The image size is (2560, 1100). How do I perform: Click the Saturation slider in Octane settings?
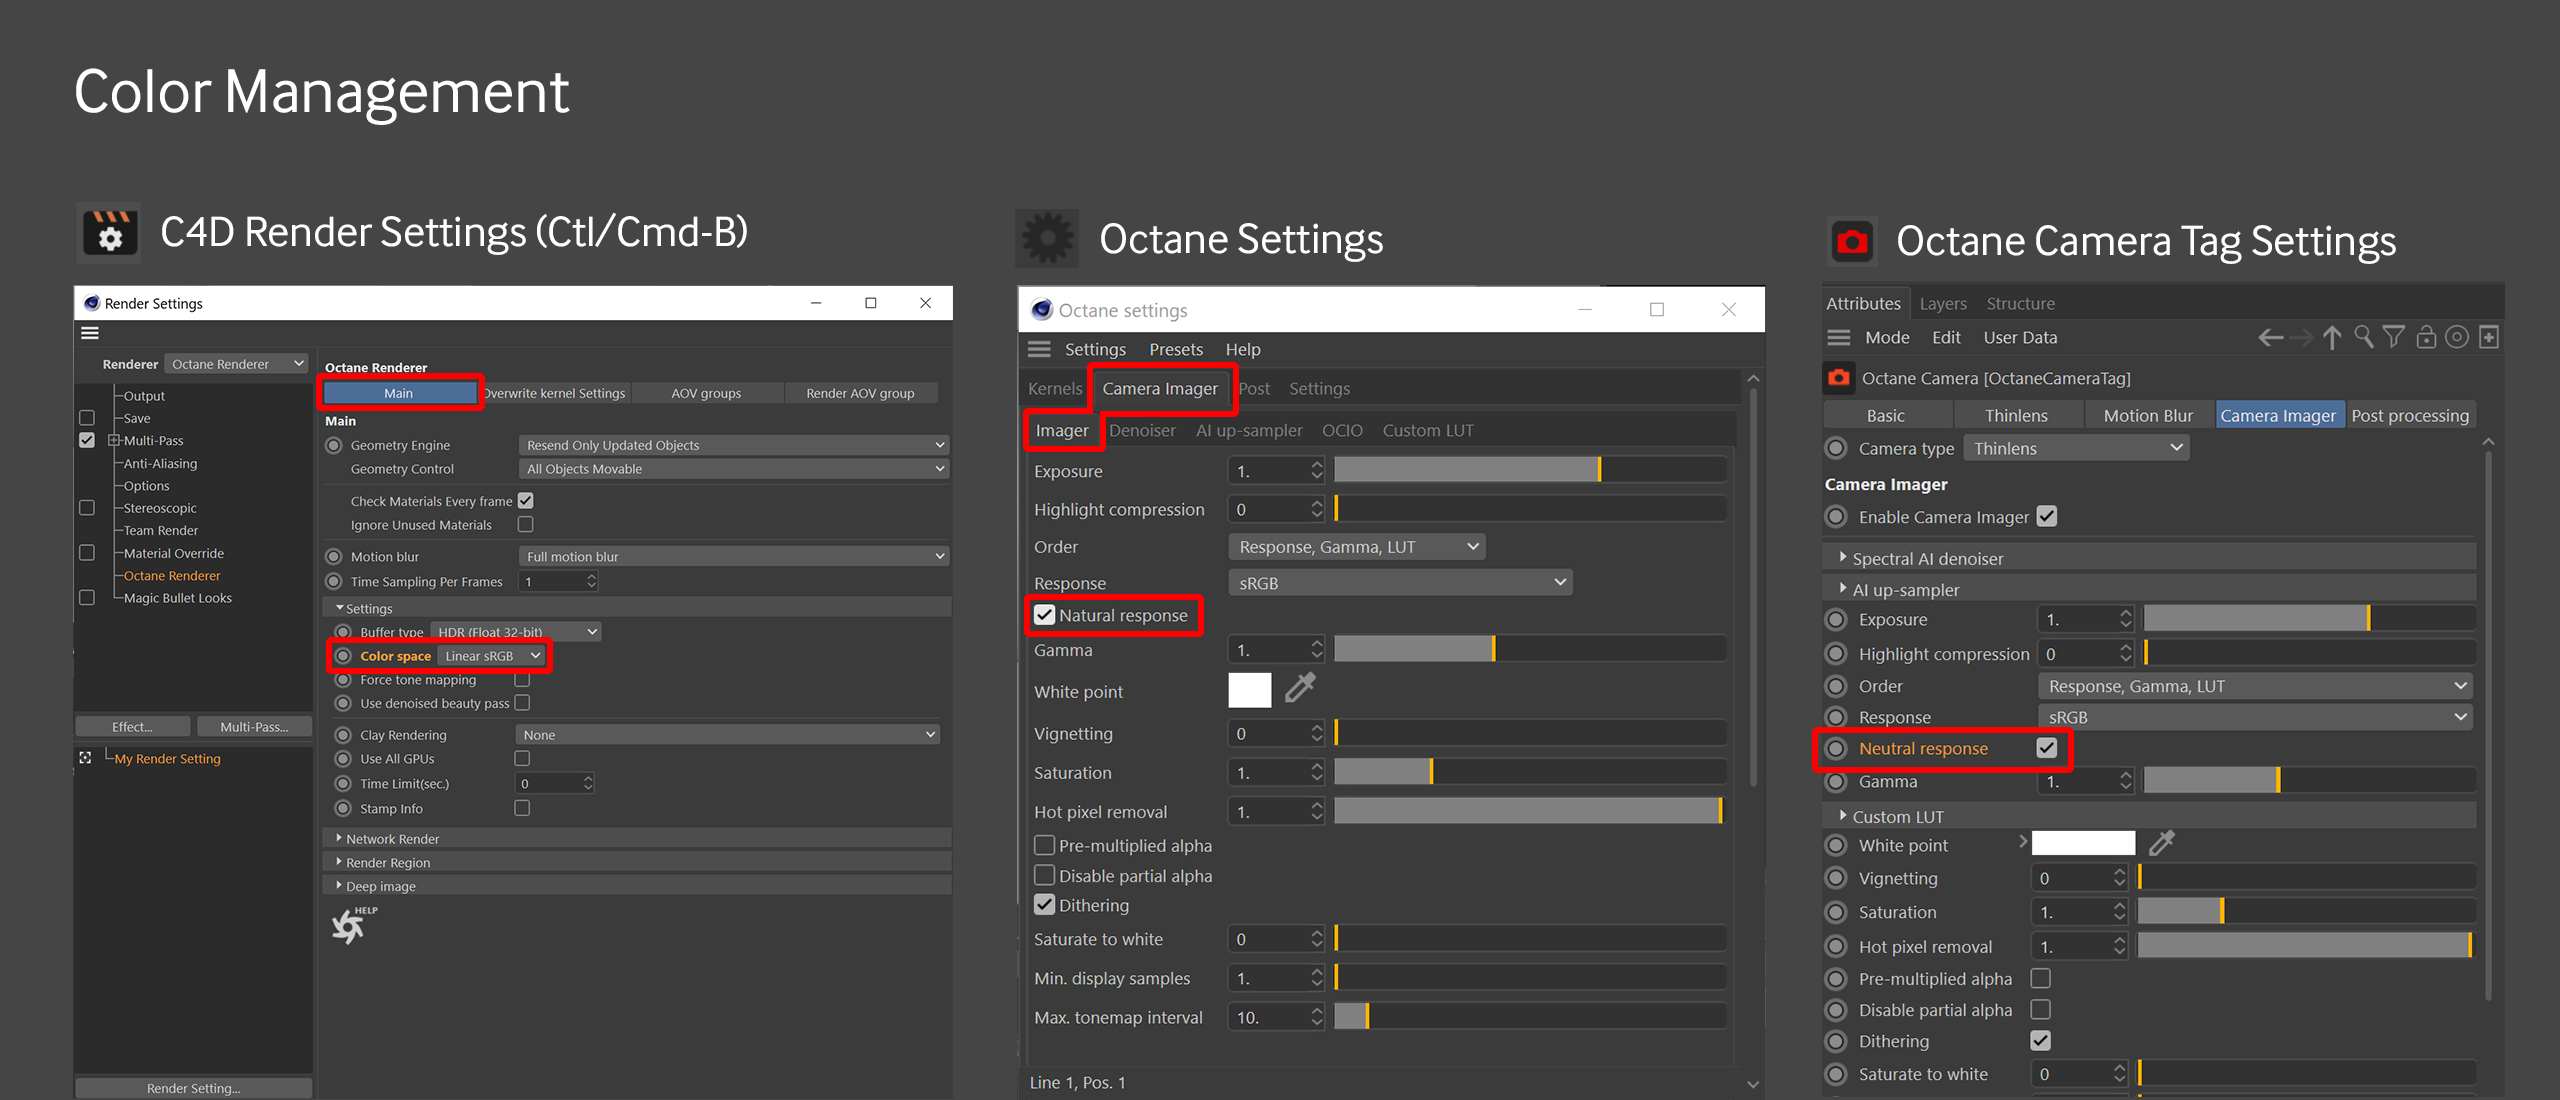1530,772
